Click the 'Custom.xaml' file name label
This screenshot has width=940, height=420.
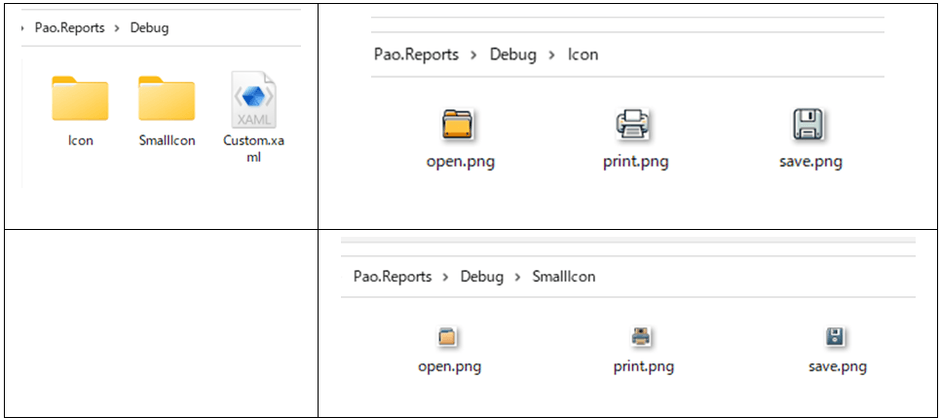(x=254, y=149)
